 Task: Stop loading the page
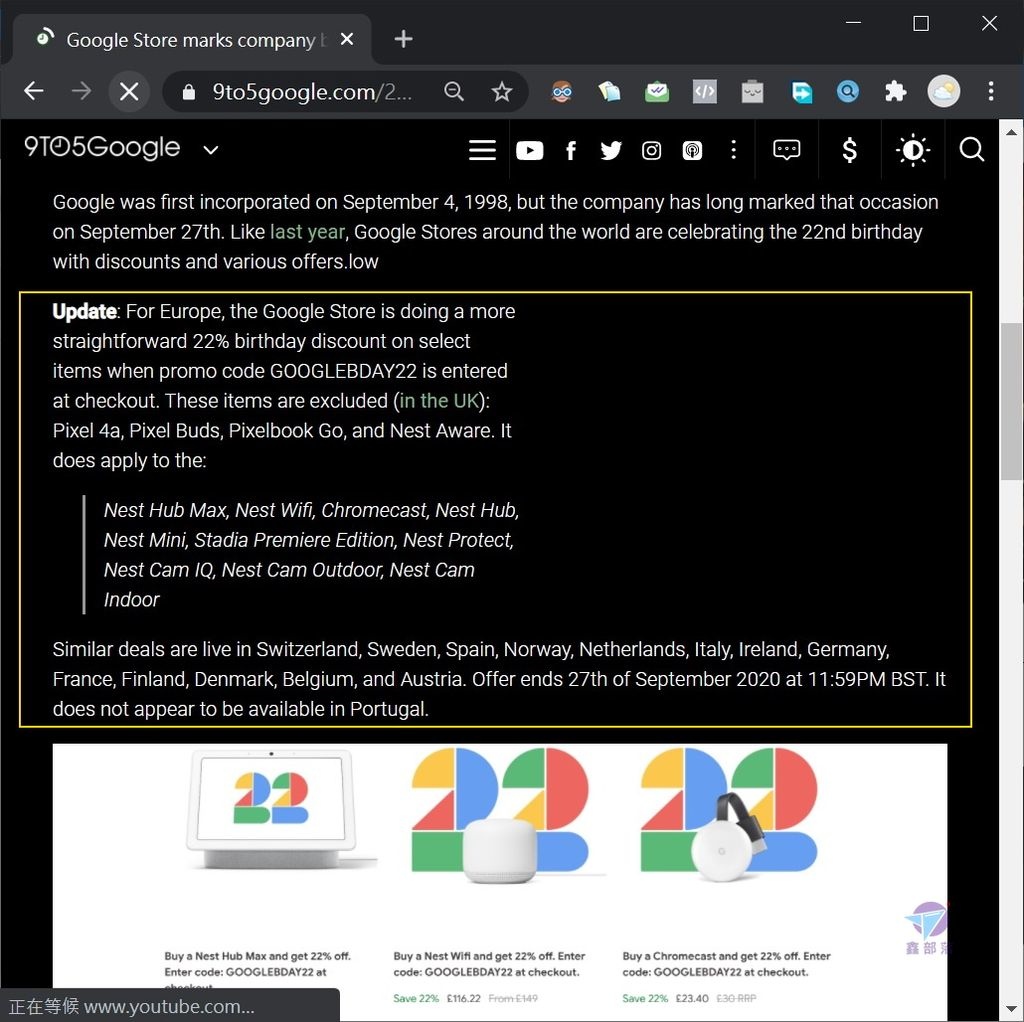tap(129, 91)
